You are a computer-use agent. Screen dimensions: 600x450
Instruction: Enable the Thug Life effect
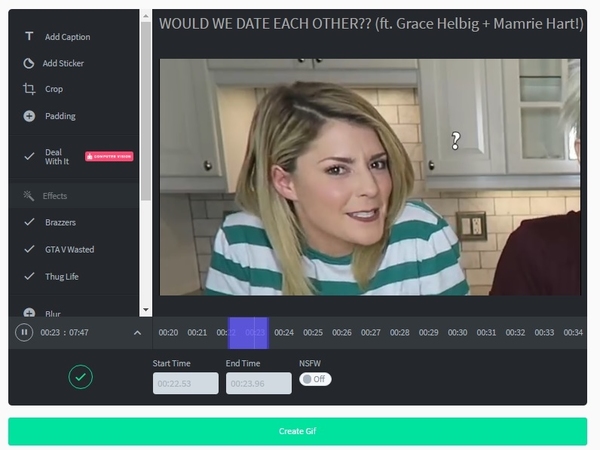(29, 276)
